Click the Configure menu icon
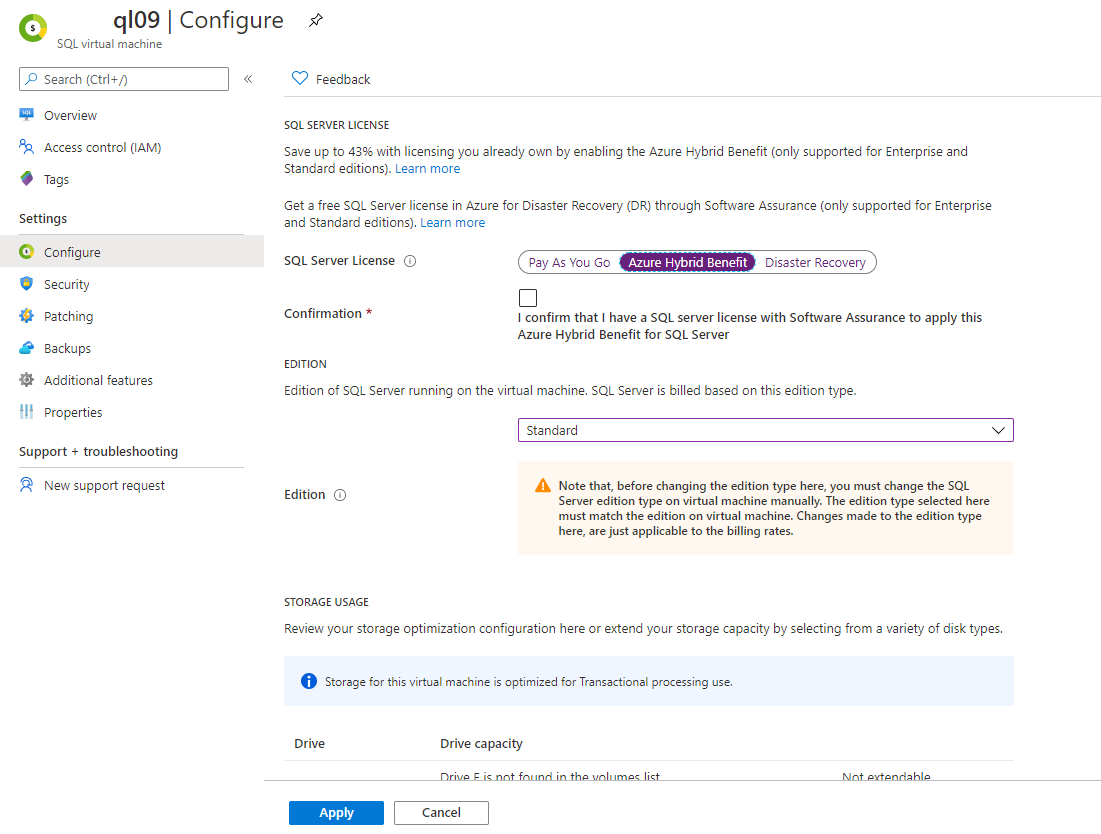Viewport: 1101px width, 834px height. pos(27,251)
